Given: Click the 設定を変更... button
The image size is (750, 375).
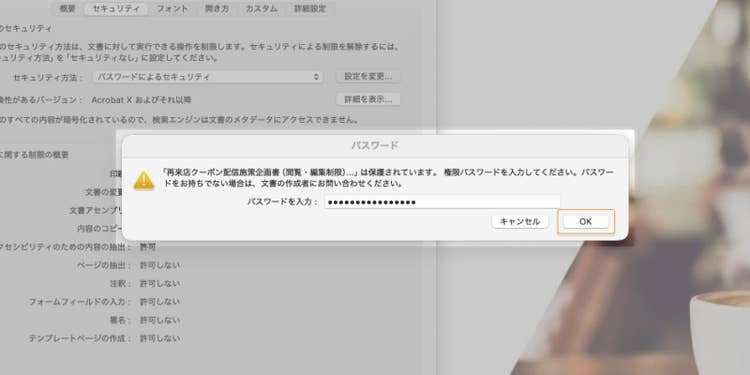Looking at the screenshot, I should pos(368,77).
